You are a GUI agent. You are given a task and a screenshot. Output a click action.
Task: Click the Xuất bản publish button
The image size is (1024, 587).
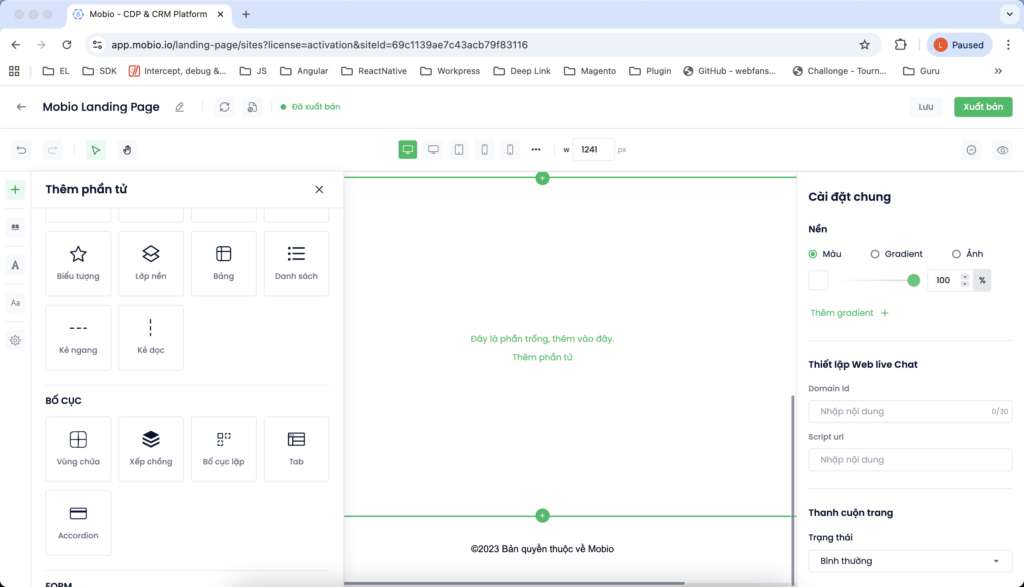(x=983, y=107)
